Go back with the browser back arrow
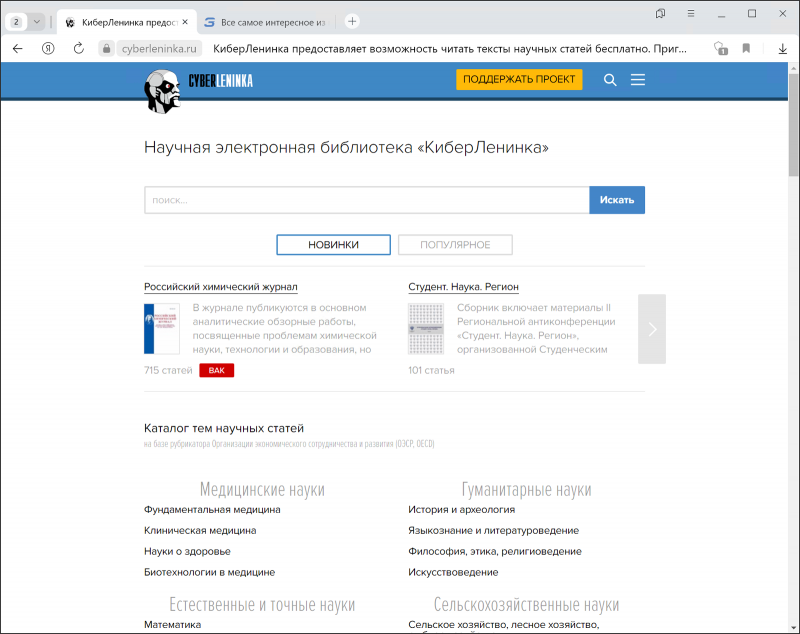Image resolution: width=800 pixels, height=634 pixels. pyautogui.click(x=17, y=48)
